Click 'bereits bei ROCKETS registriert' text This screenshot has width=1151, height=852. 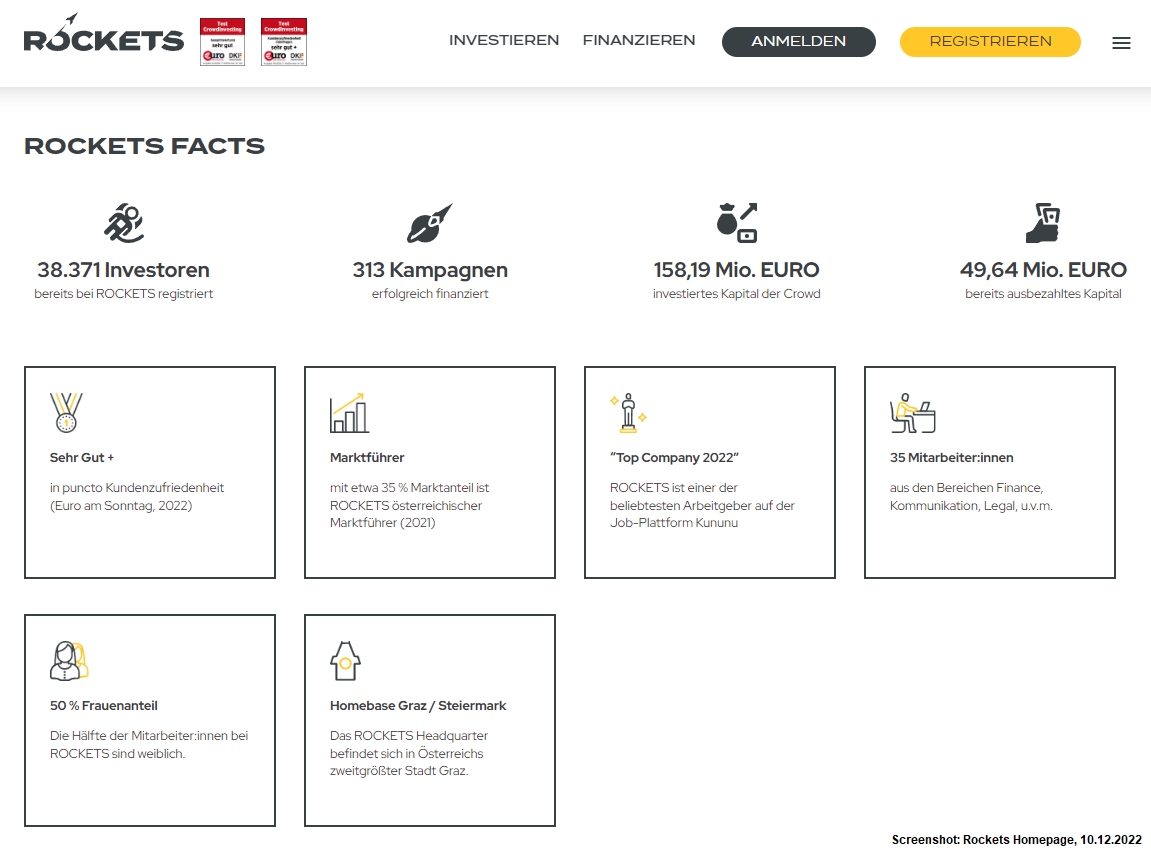pos(123,294)
